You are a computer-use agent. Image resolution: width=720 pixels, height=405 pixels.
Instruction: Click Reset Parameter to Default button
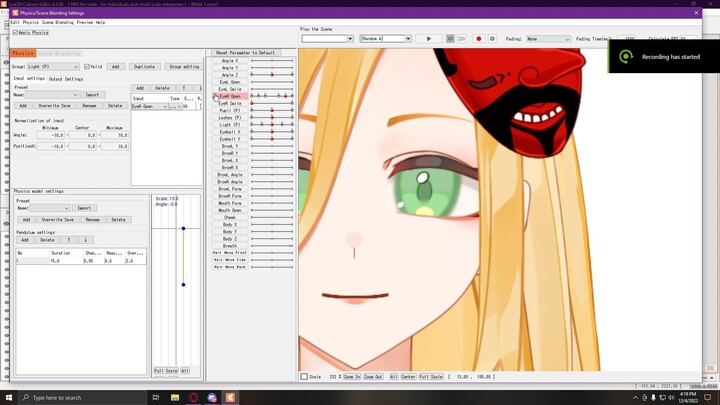tap(245, 53)
